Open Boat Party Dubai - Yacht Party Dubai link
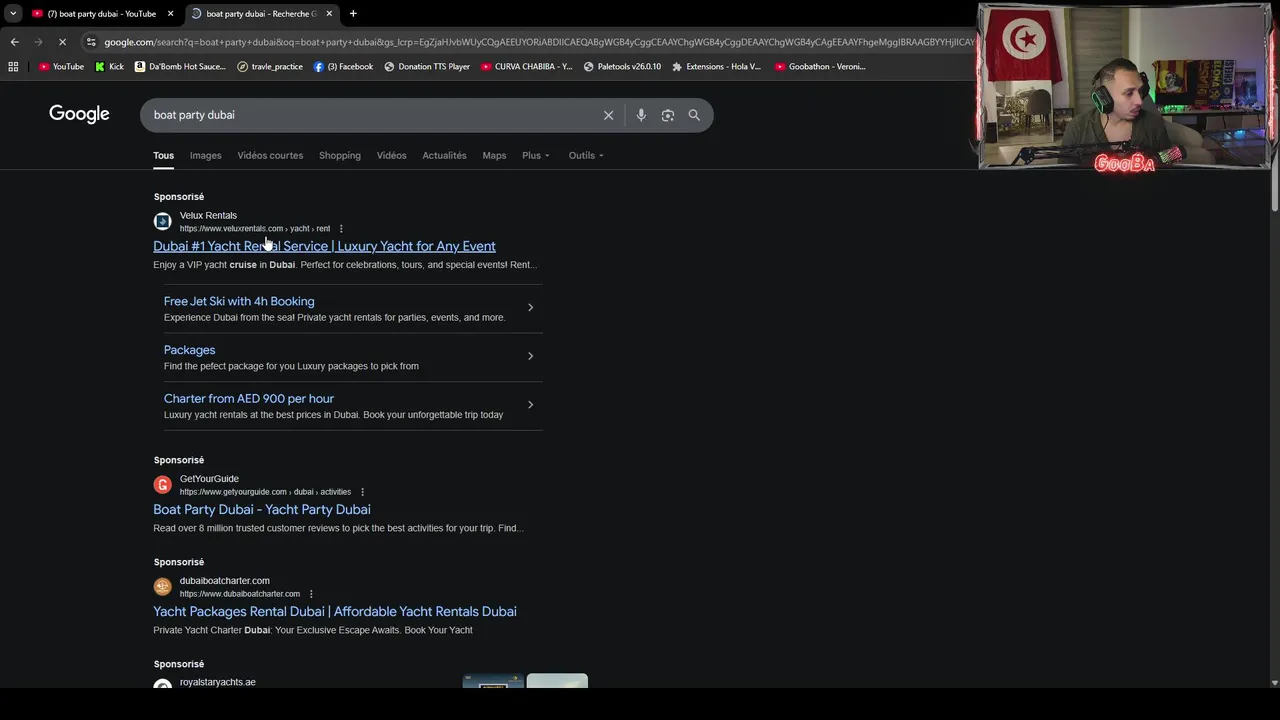Screen dimensions: 1280x720 coord(262,509)
